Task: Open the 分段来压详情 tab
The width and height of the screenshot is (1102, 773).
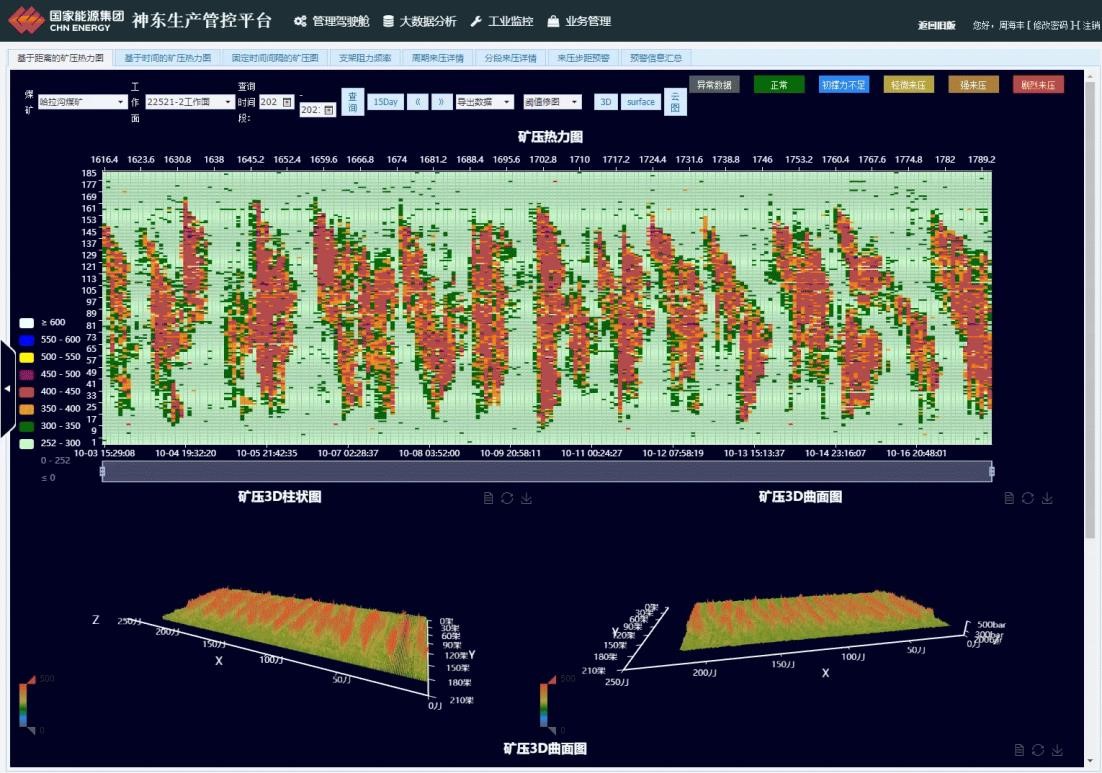Action: click(510, 58)
